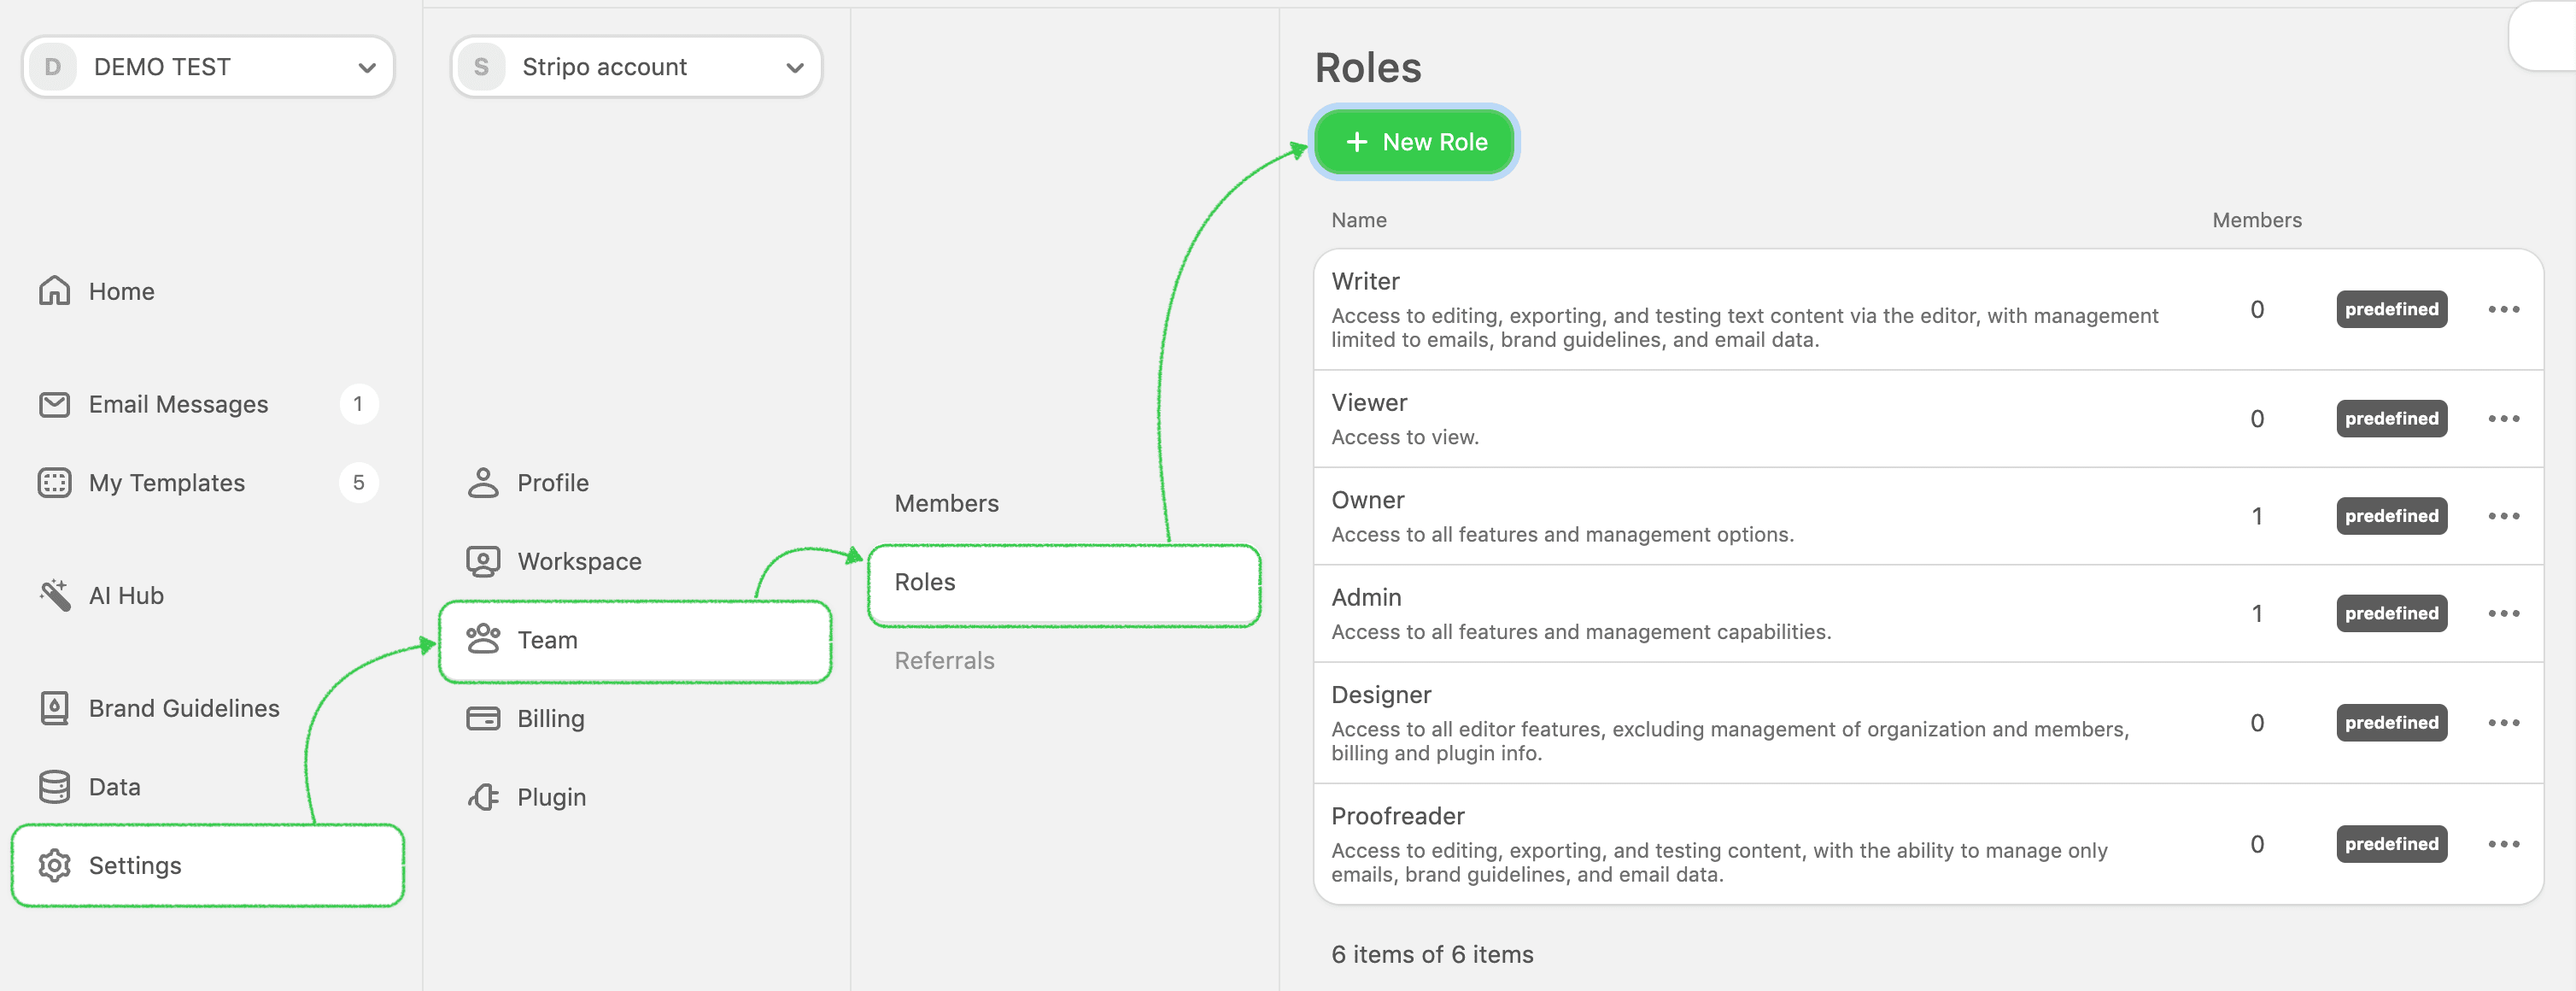Select the Settings gear icon
This screenshot has width=2576, height=991.
click(x=55, y=865)
